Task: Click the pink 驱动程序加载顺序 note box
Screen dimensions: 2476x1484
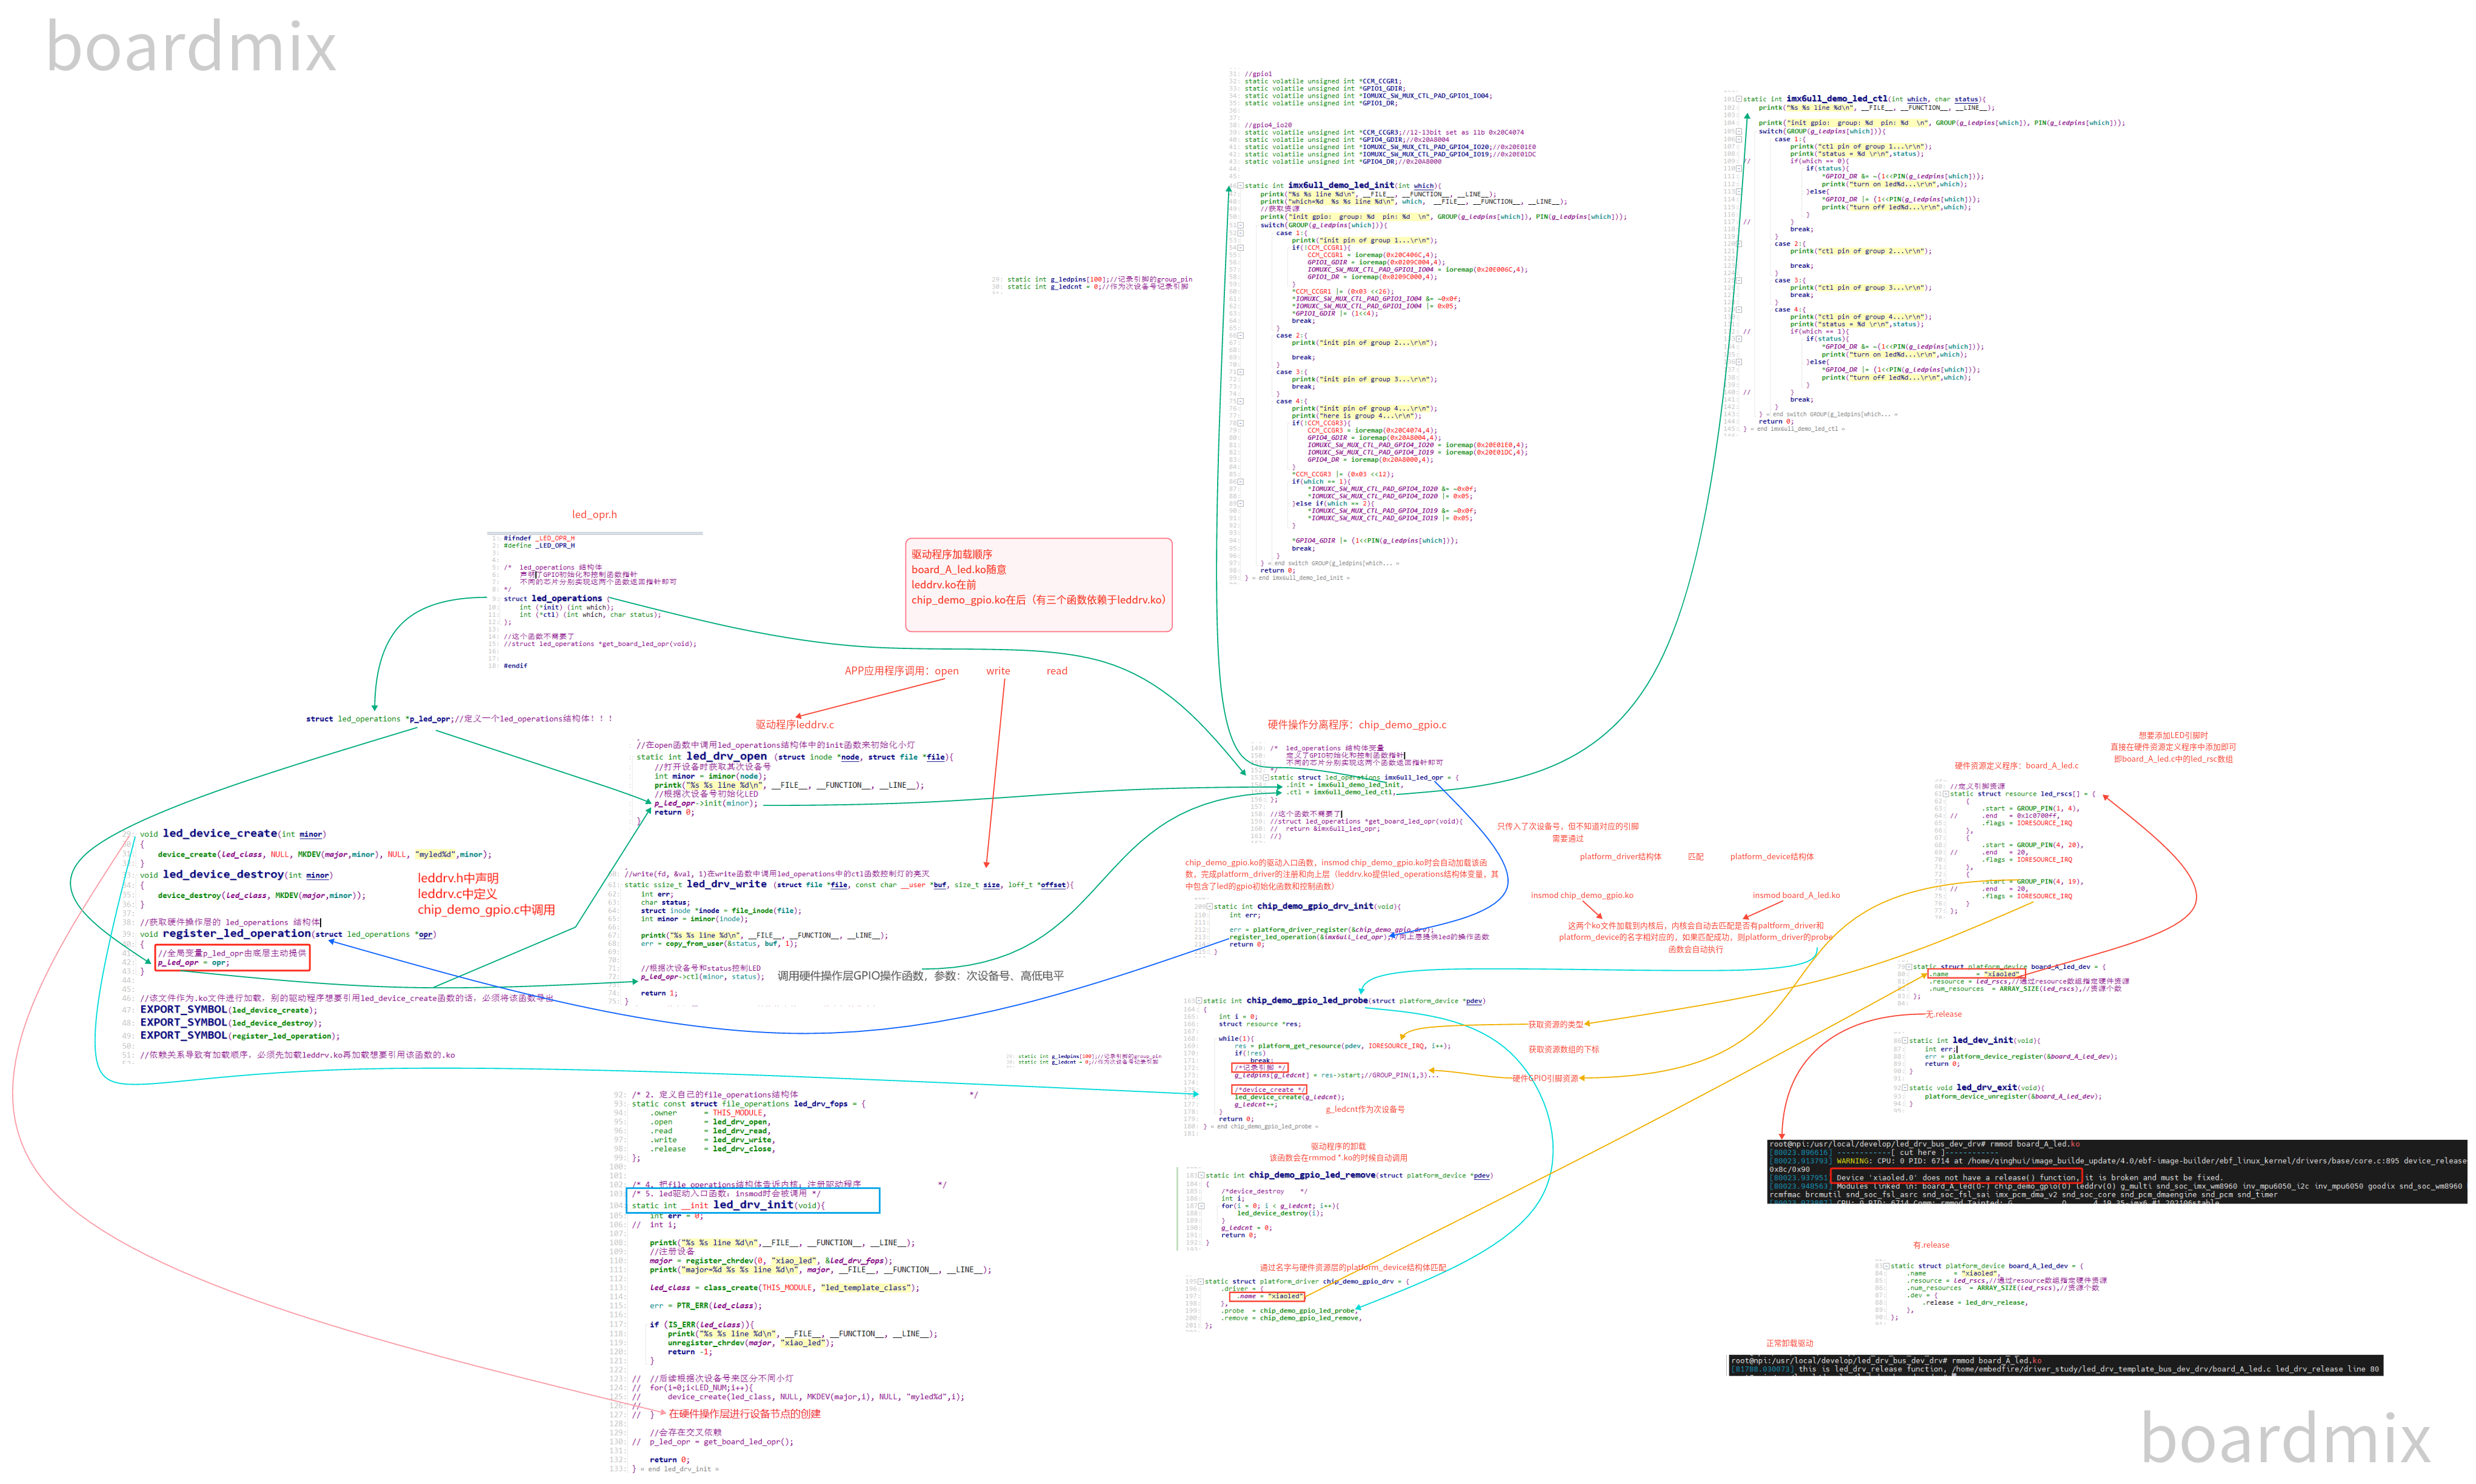Action: coord(1038,585)
